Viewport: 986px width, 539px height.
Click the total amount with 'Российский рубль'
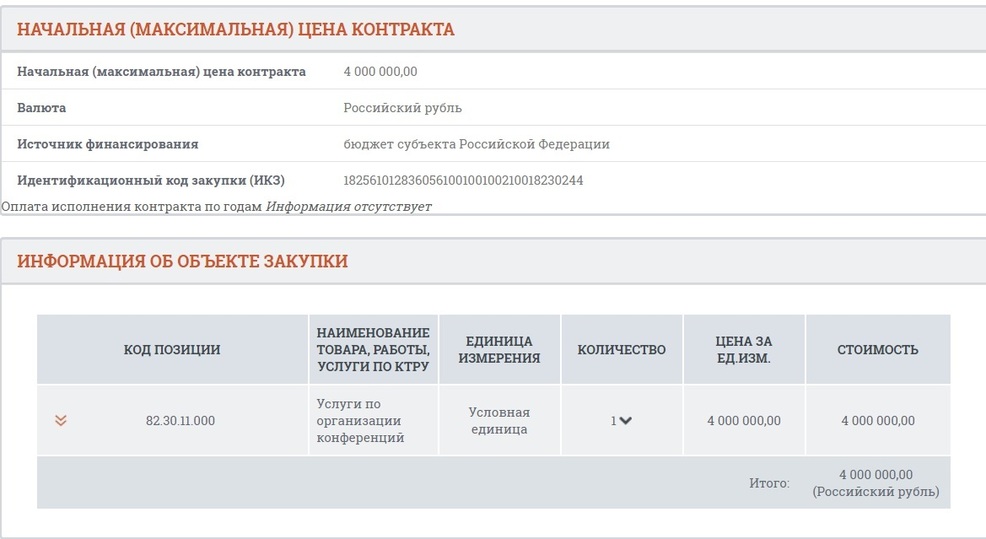pyautogui.click(x=876, y=483)
